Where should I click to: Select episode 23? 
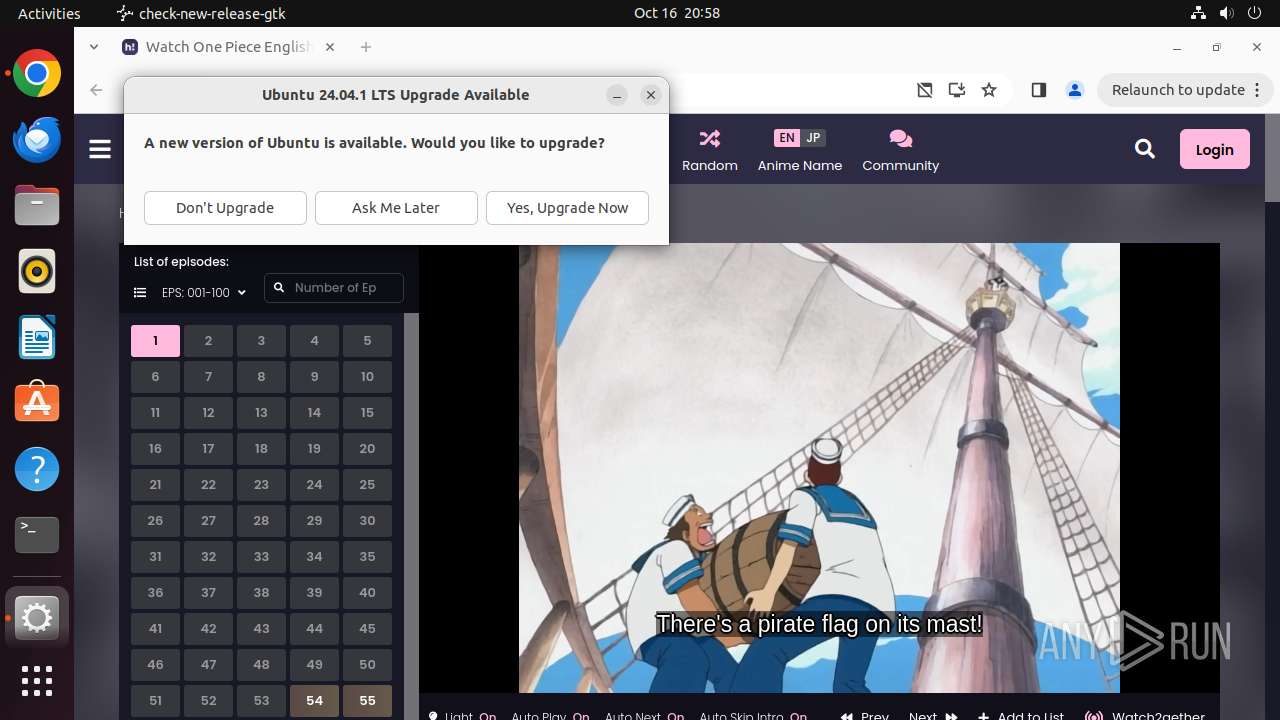(261, 485)
